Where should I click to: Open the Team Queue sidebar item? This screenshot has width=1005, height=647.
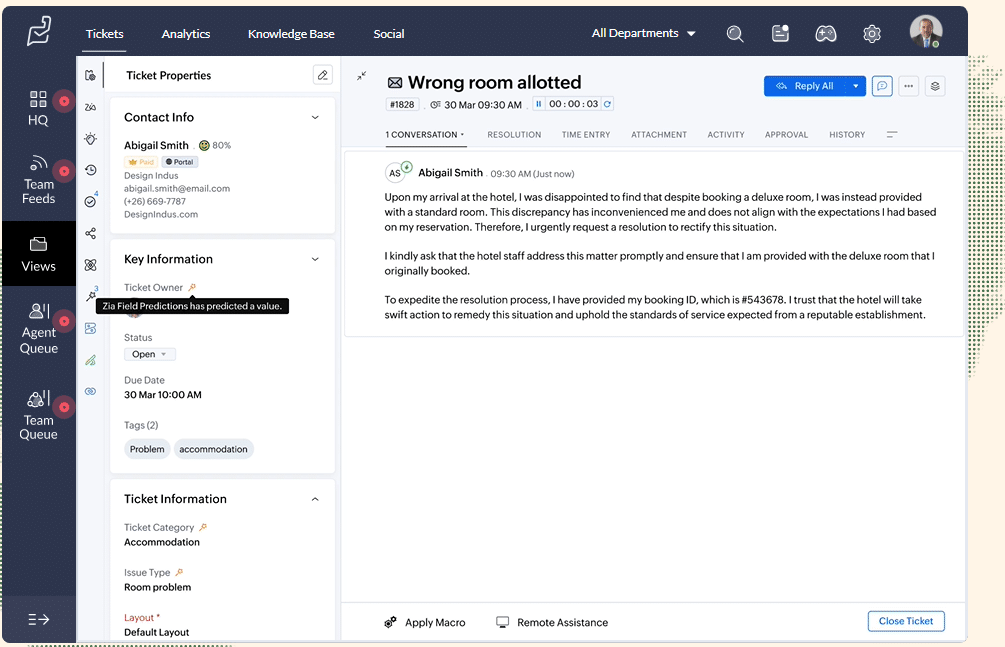tap(38, 416)
